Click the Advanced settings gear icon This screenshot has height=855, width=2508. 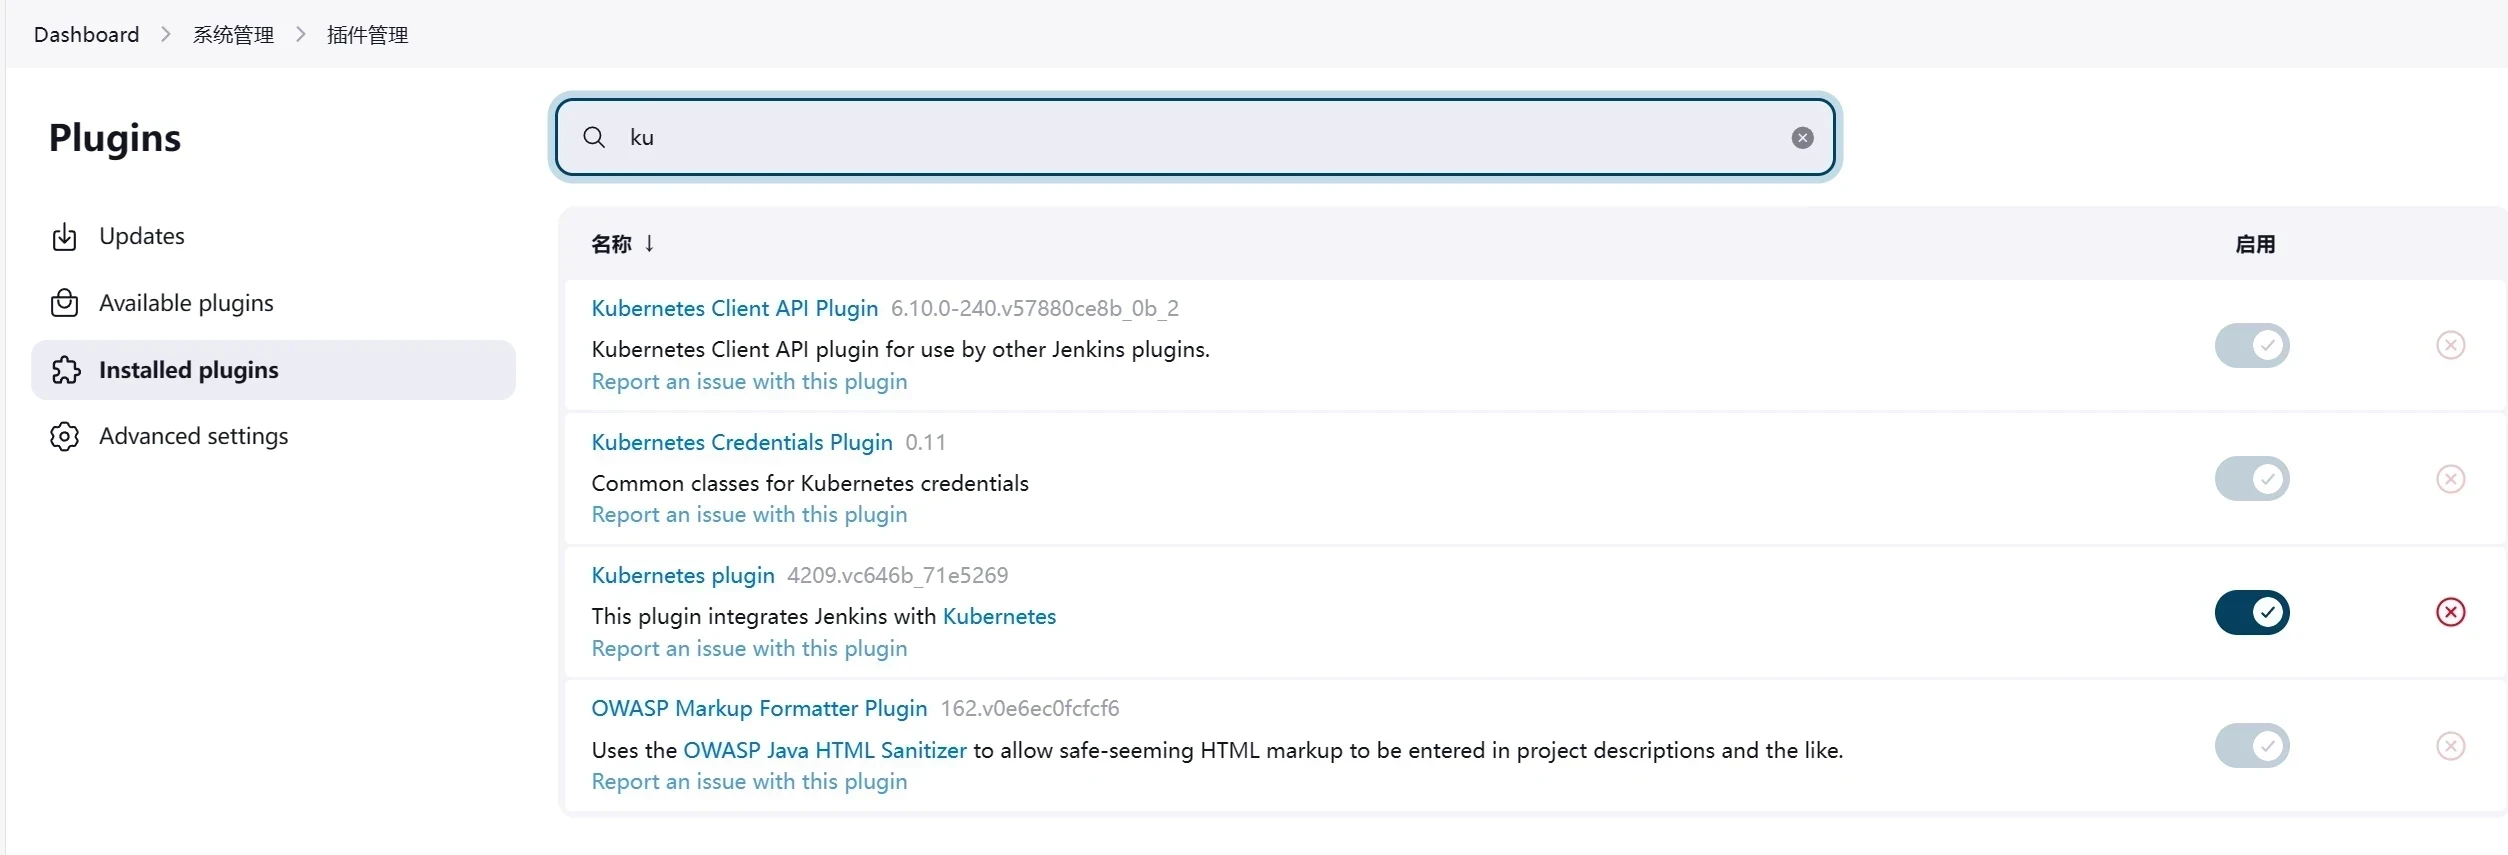click(64, 437)
